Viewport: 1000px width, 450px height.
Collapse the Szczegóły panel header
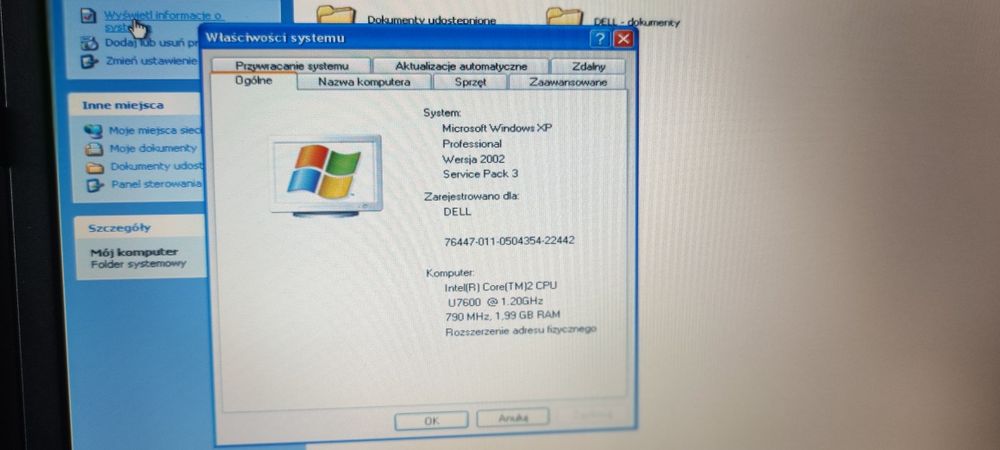(x=139, y=228)
